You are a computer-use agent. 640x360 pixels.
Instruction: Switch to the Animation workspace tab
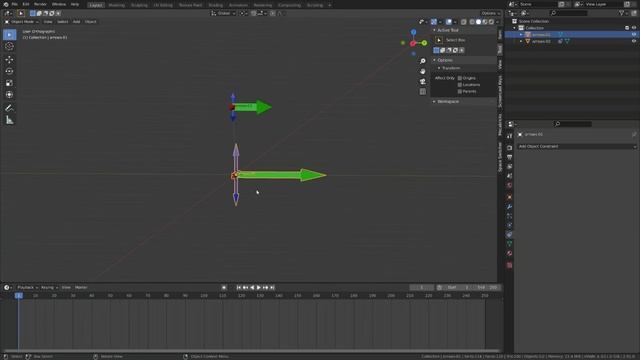pos(238,5)
